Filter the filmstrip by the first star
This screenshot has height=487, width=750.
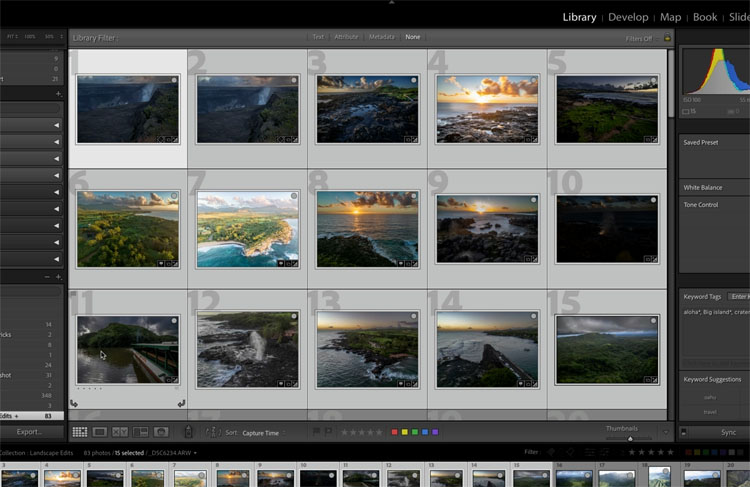click(632, 452)
